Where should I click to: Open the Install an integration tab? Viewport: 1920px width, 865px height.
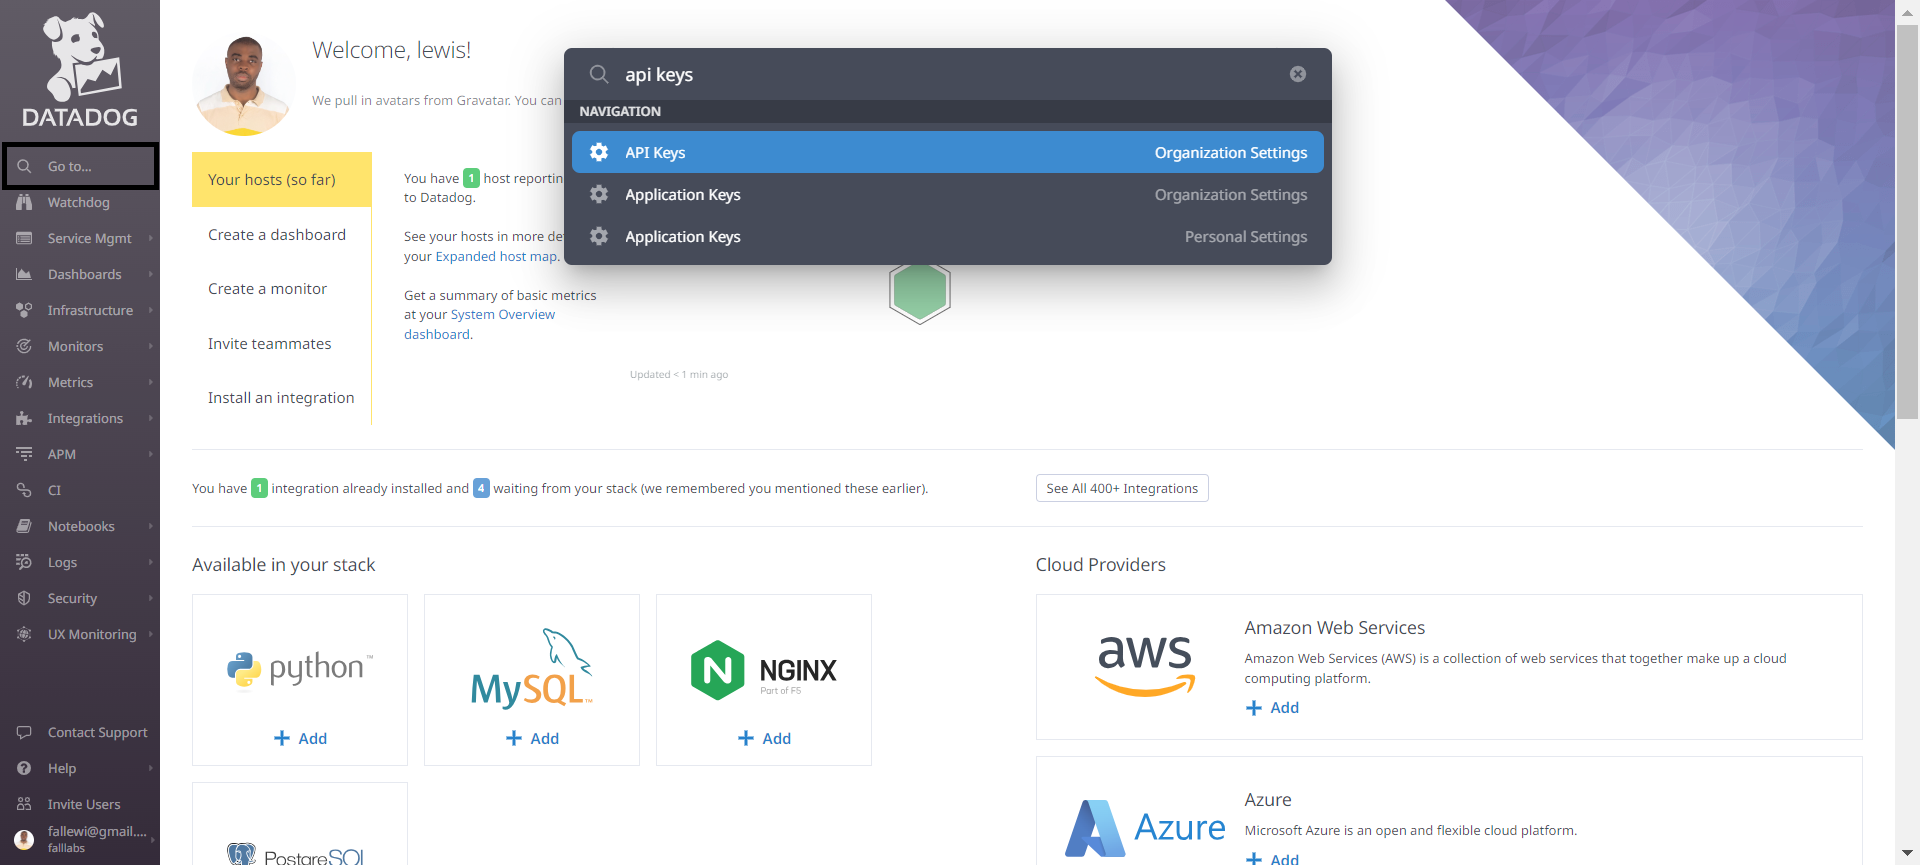pos(281,397)
